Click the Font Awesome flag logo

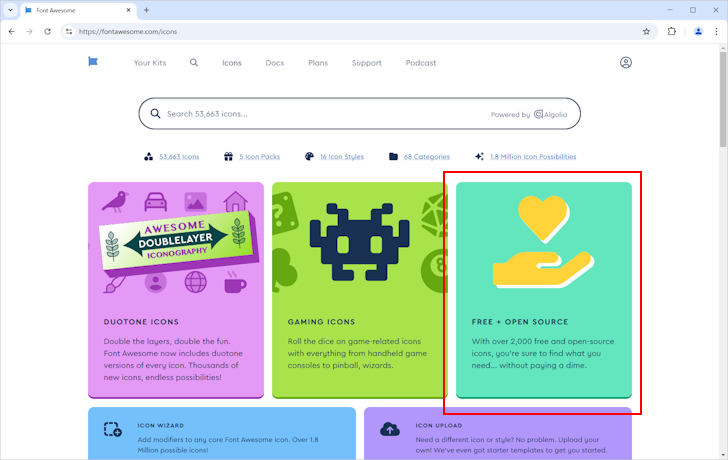pos(93,62)
